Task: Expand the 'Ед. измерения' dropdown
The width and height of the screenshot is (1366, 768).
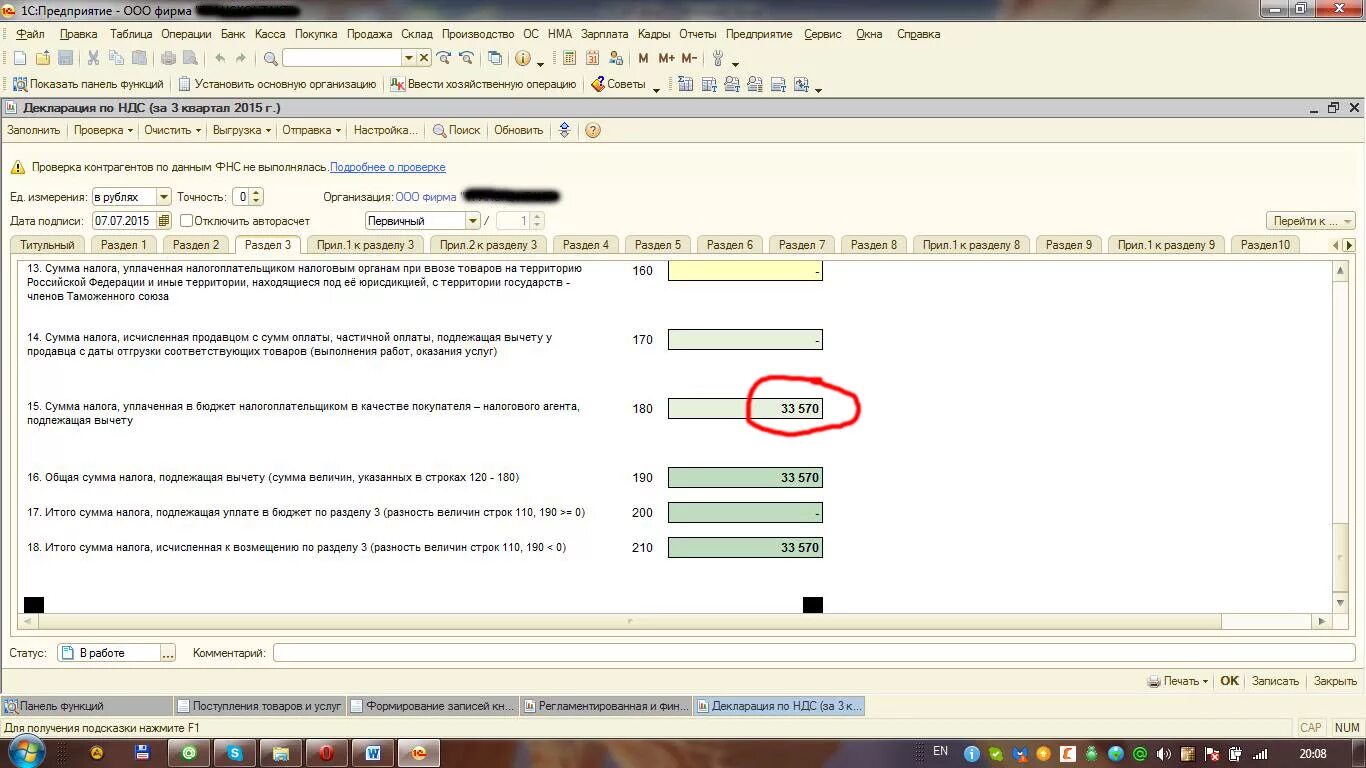Action: [x=164, y=197]
